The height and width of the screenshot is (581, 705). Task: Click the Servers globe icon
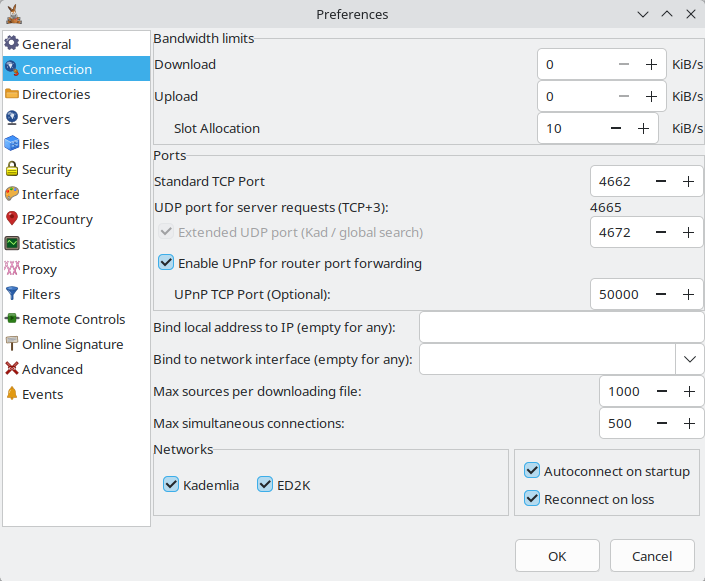pos(12,118)
